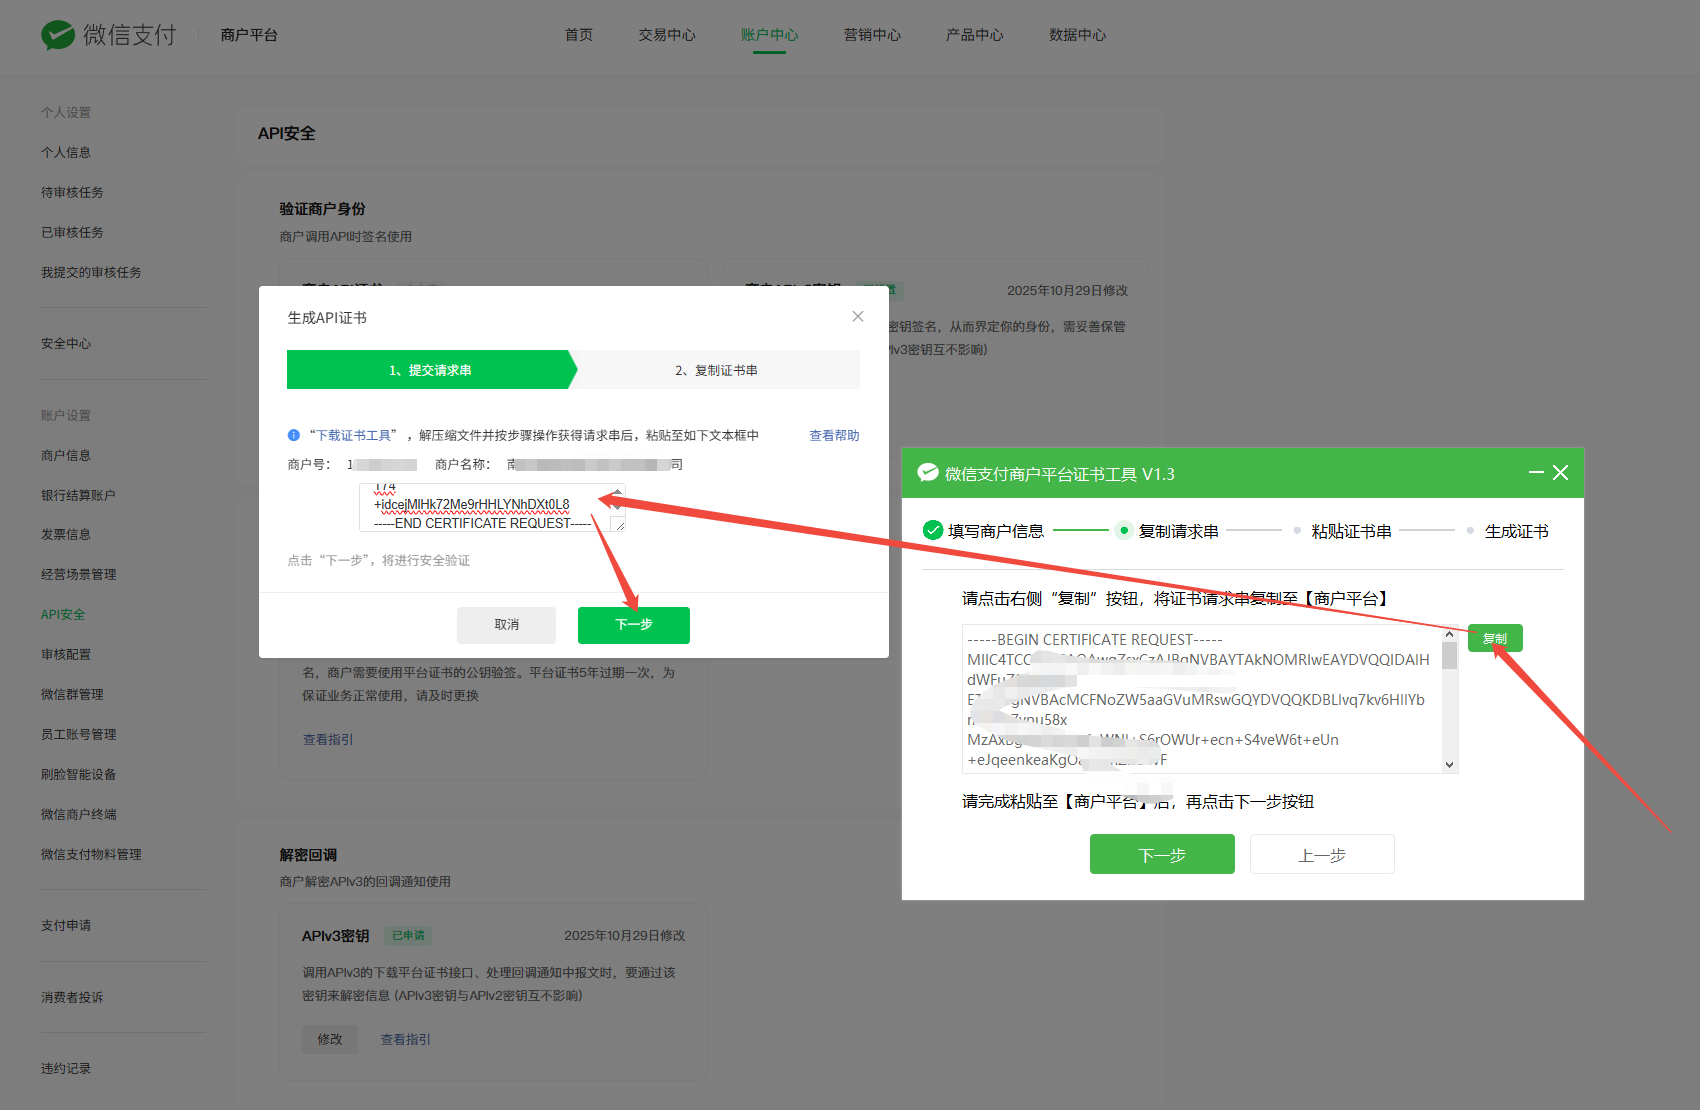Open the 查看帮助 link

coord(834,436)
